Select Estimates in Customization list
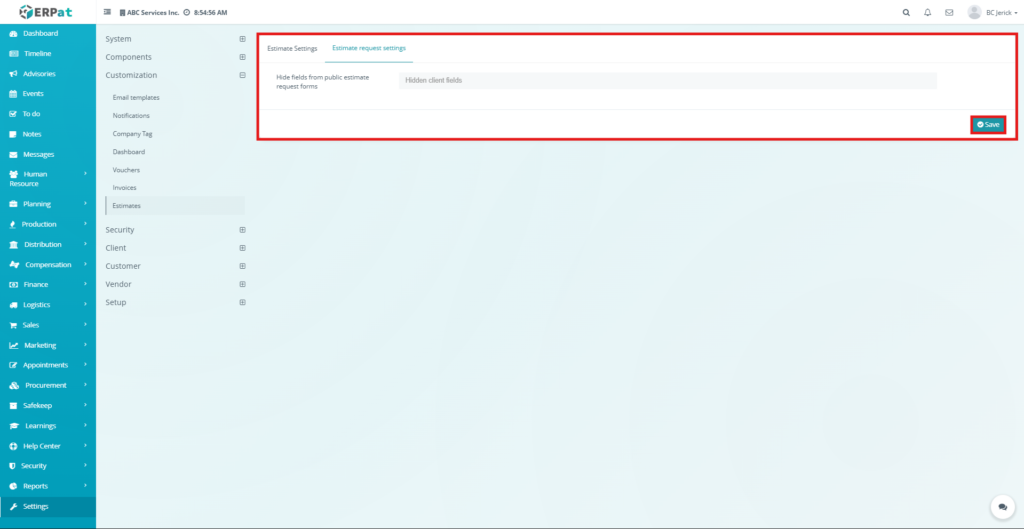The height and width of the screenshot is (529, 1024). pos(175,206)
